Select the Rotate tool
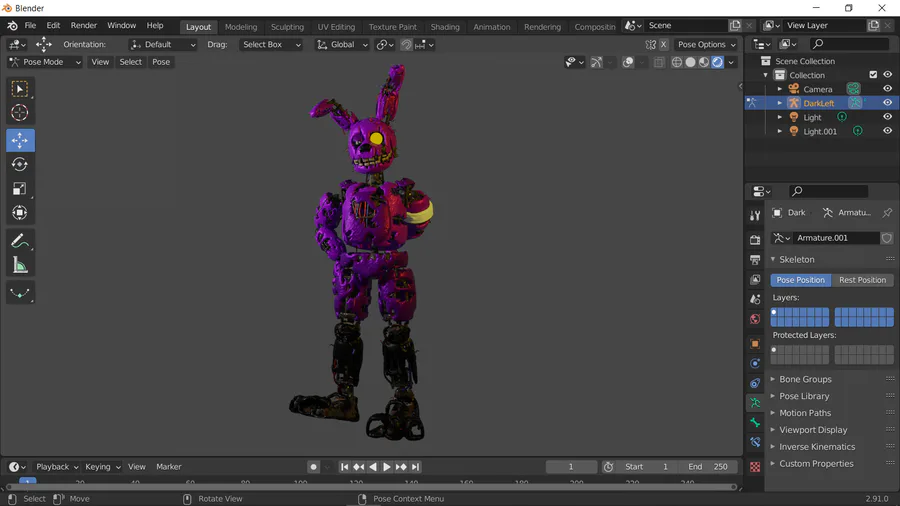900x506 pixels. [x=20, y=165]
